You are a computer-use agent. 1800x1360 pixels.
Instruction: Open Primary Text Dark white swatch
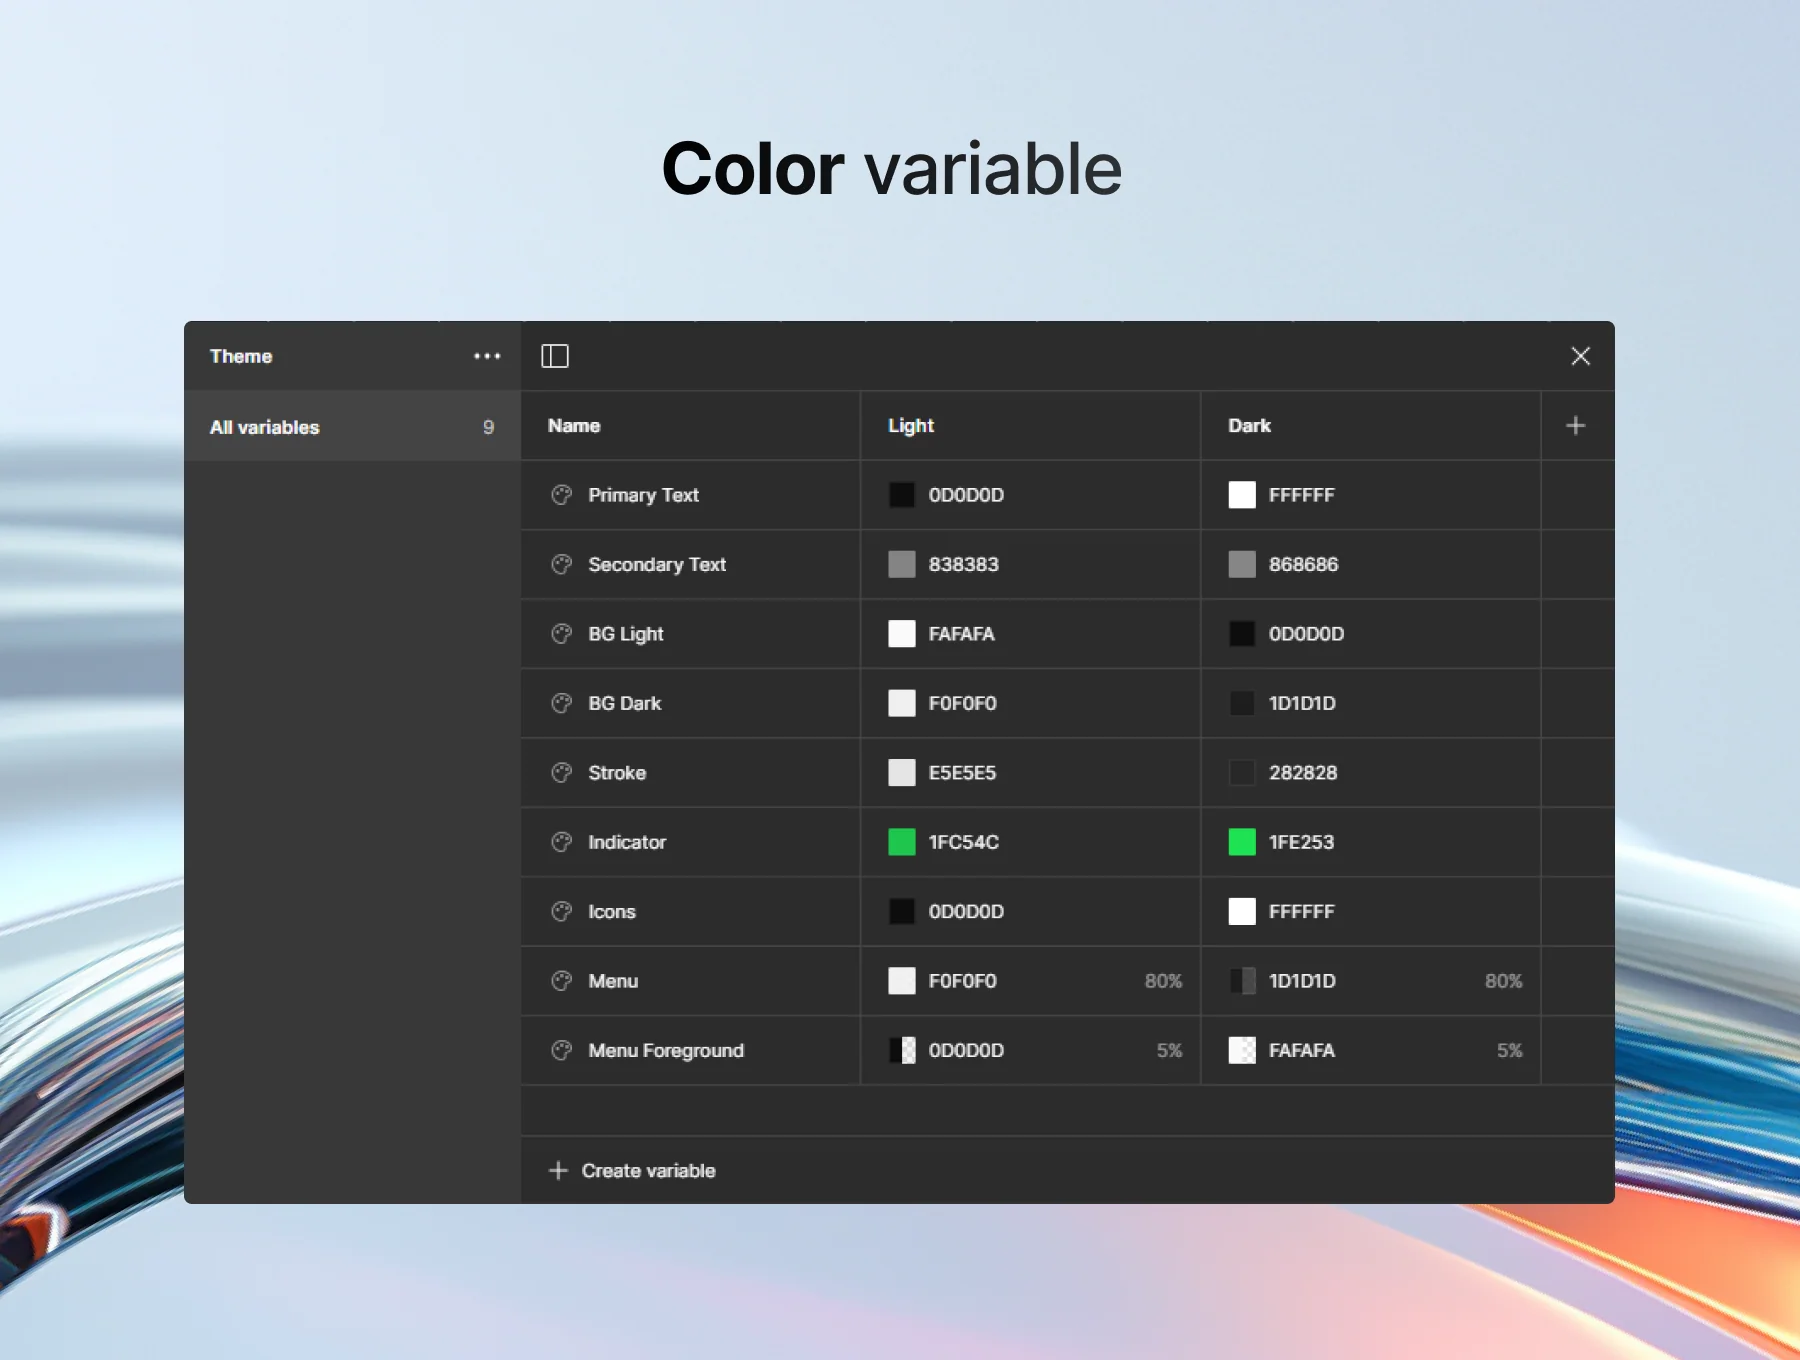(x=1242, y=495)
